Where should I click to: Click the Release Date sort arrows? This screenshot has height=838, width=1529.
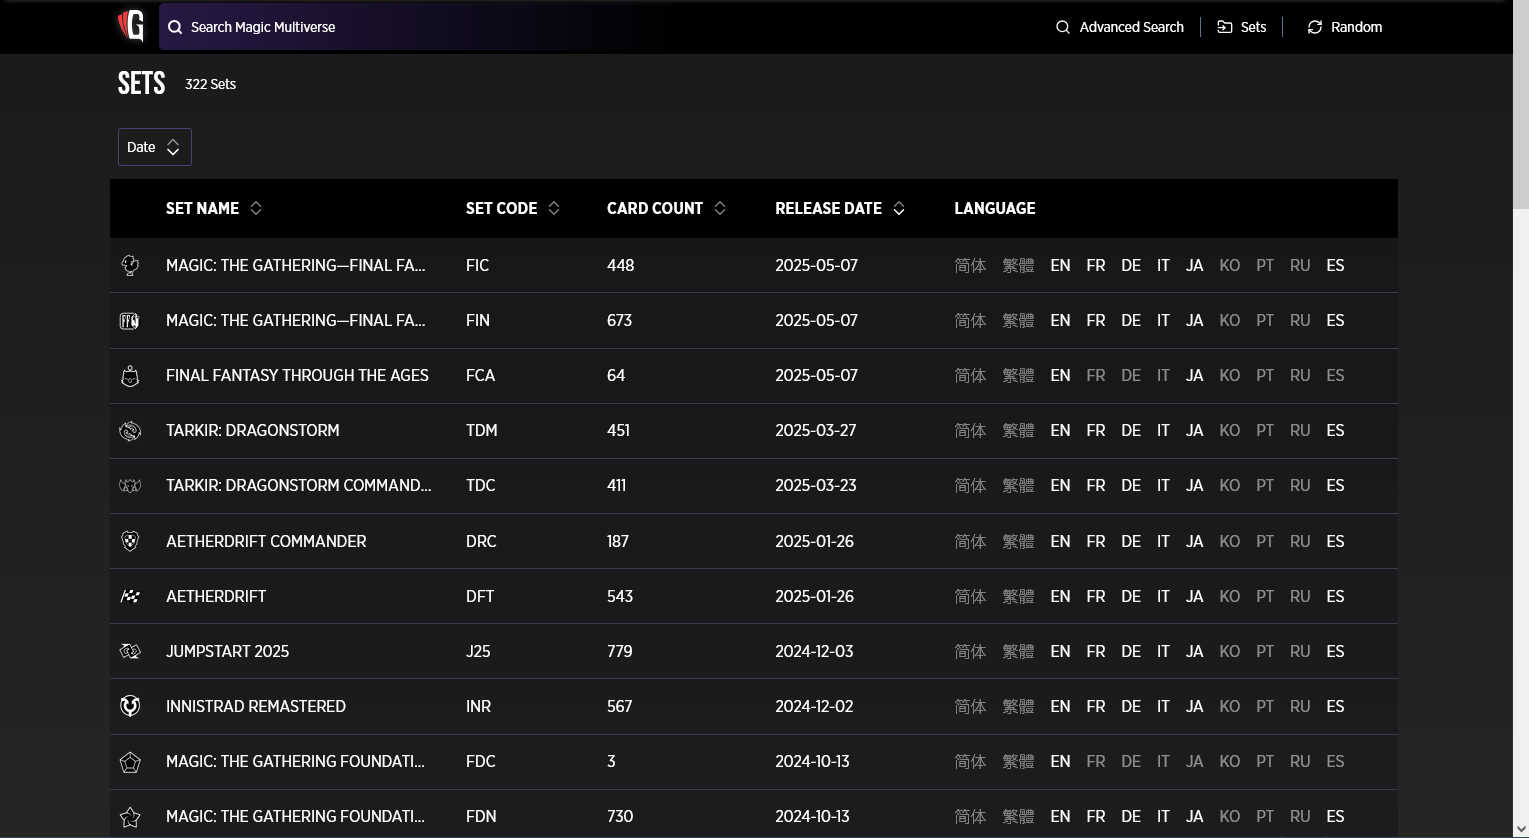click(898, 208)
